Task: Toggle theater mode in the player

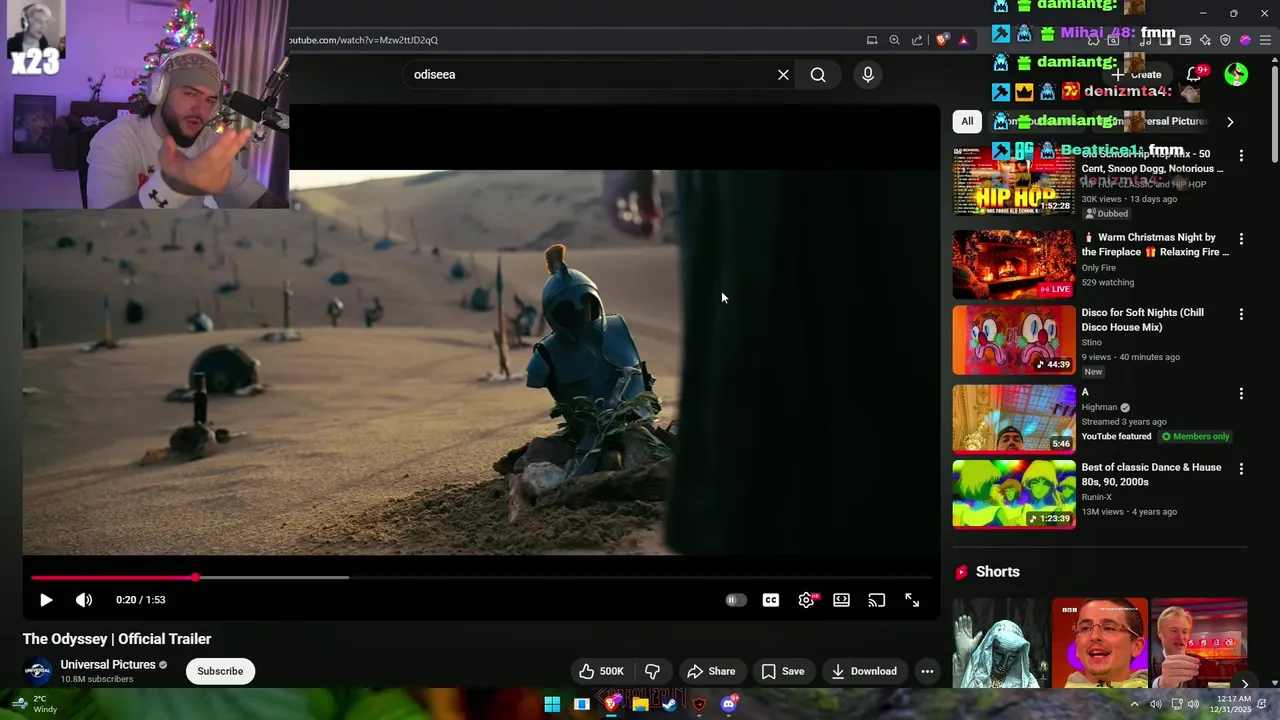Action: coord(841,600)
